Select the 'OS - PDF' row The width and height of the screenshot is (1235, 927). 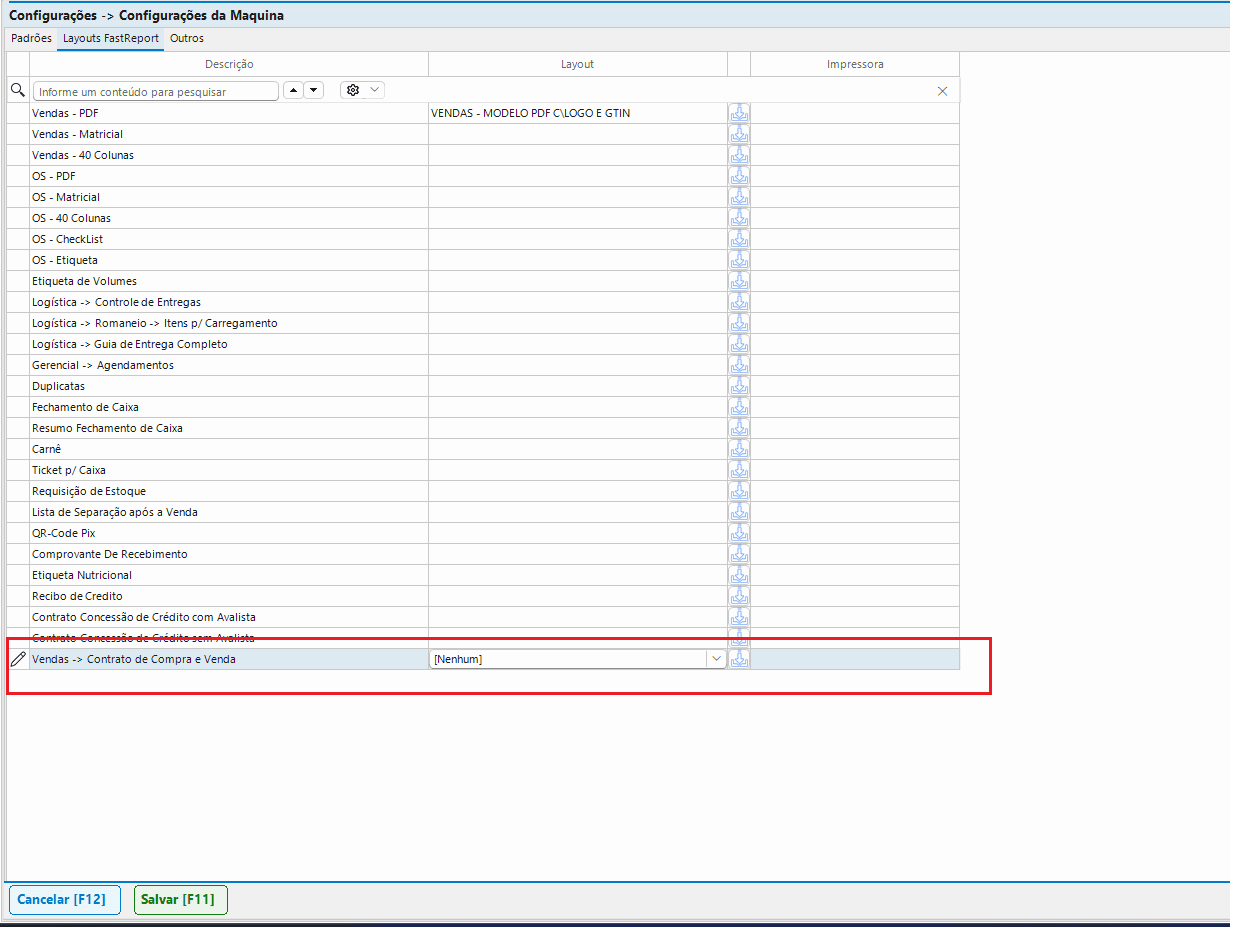(x=483, y=176)
